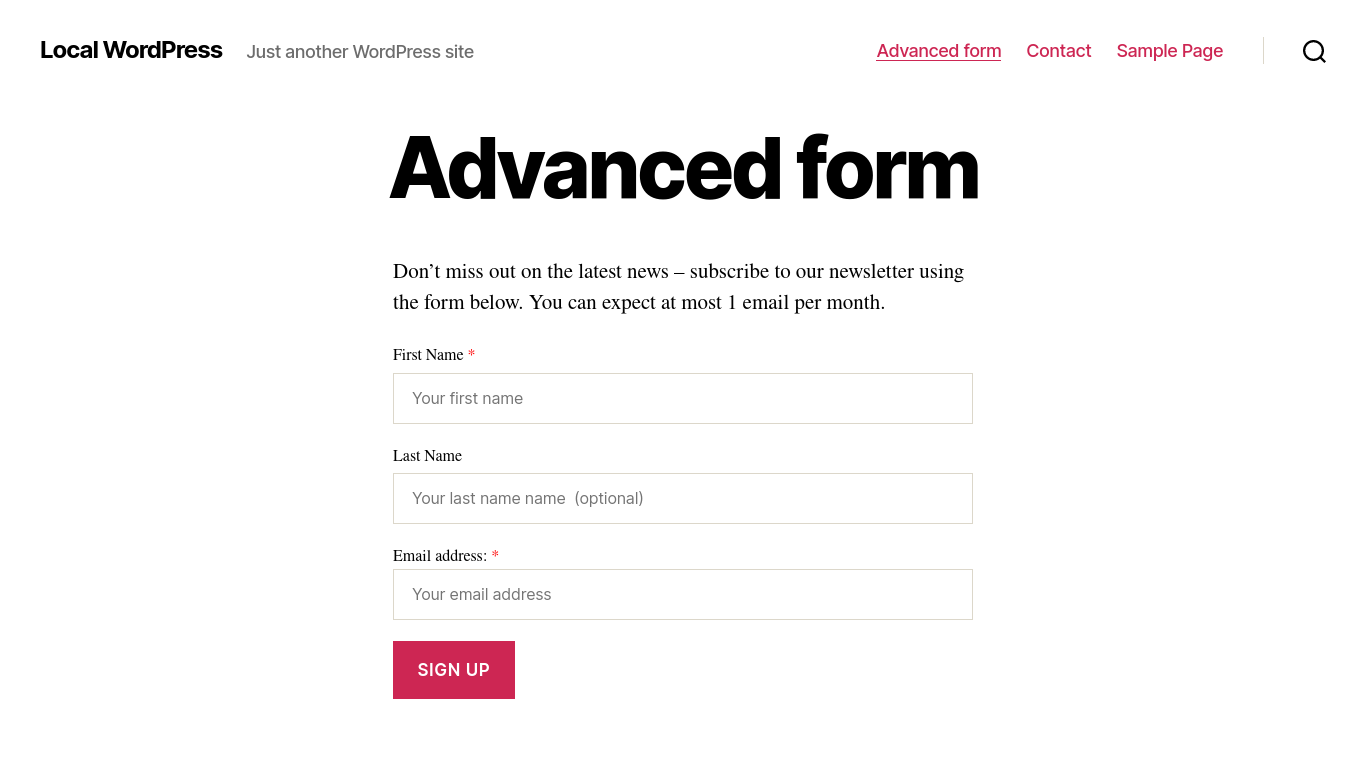Go to the Contact page
Image resolution: width=1366 pixels, height=768 pixels.
point(1058,51)
